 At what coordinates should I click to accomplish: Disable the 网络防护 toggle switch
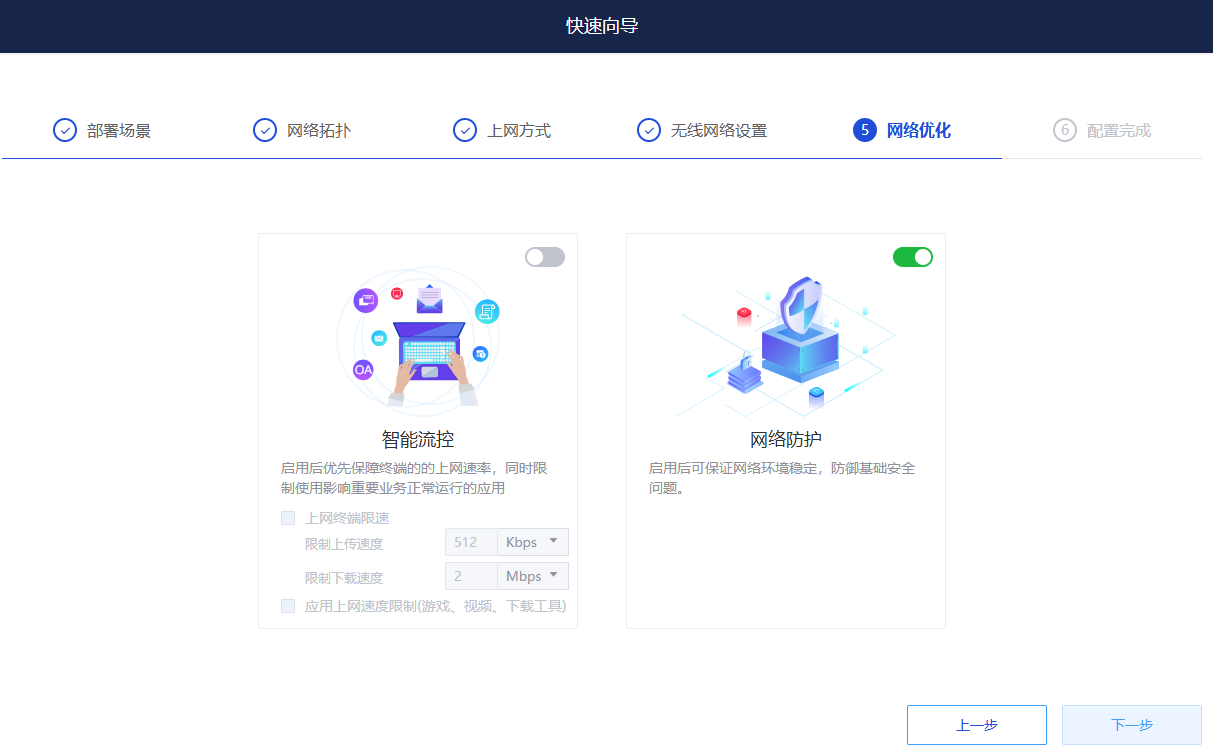pyautogui.click(x=912, y=257)
